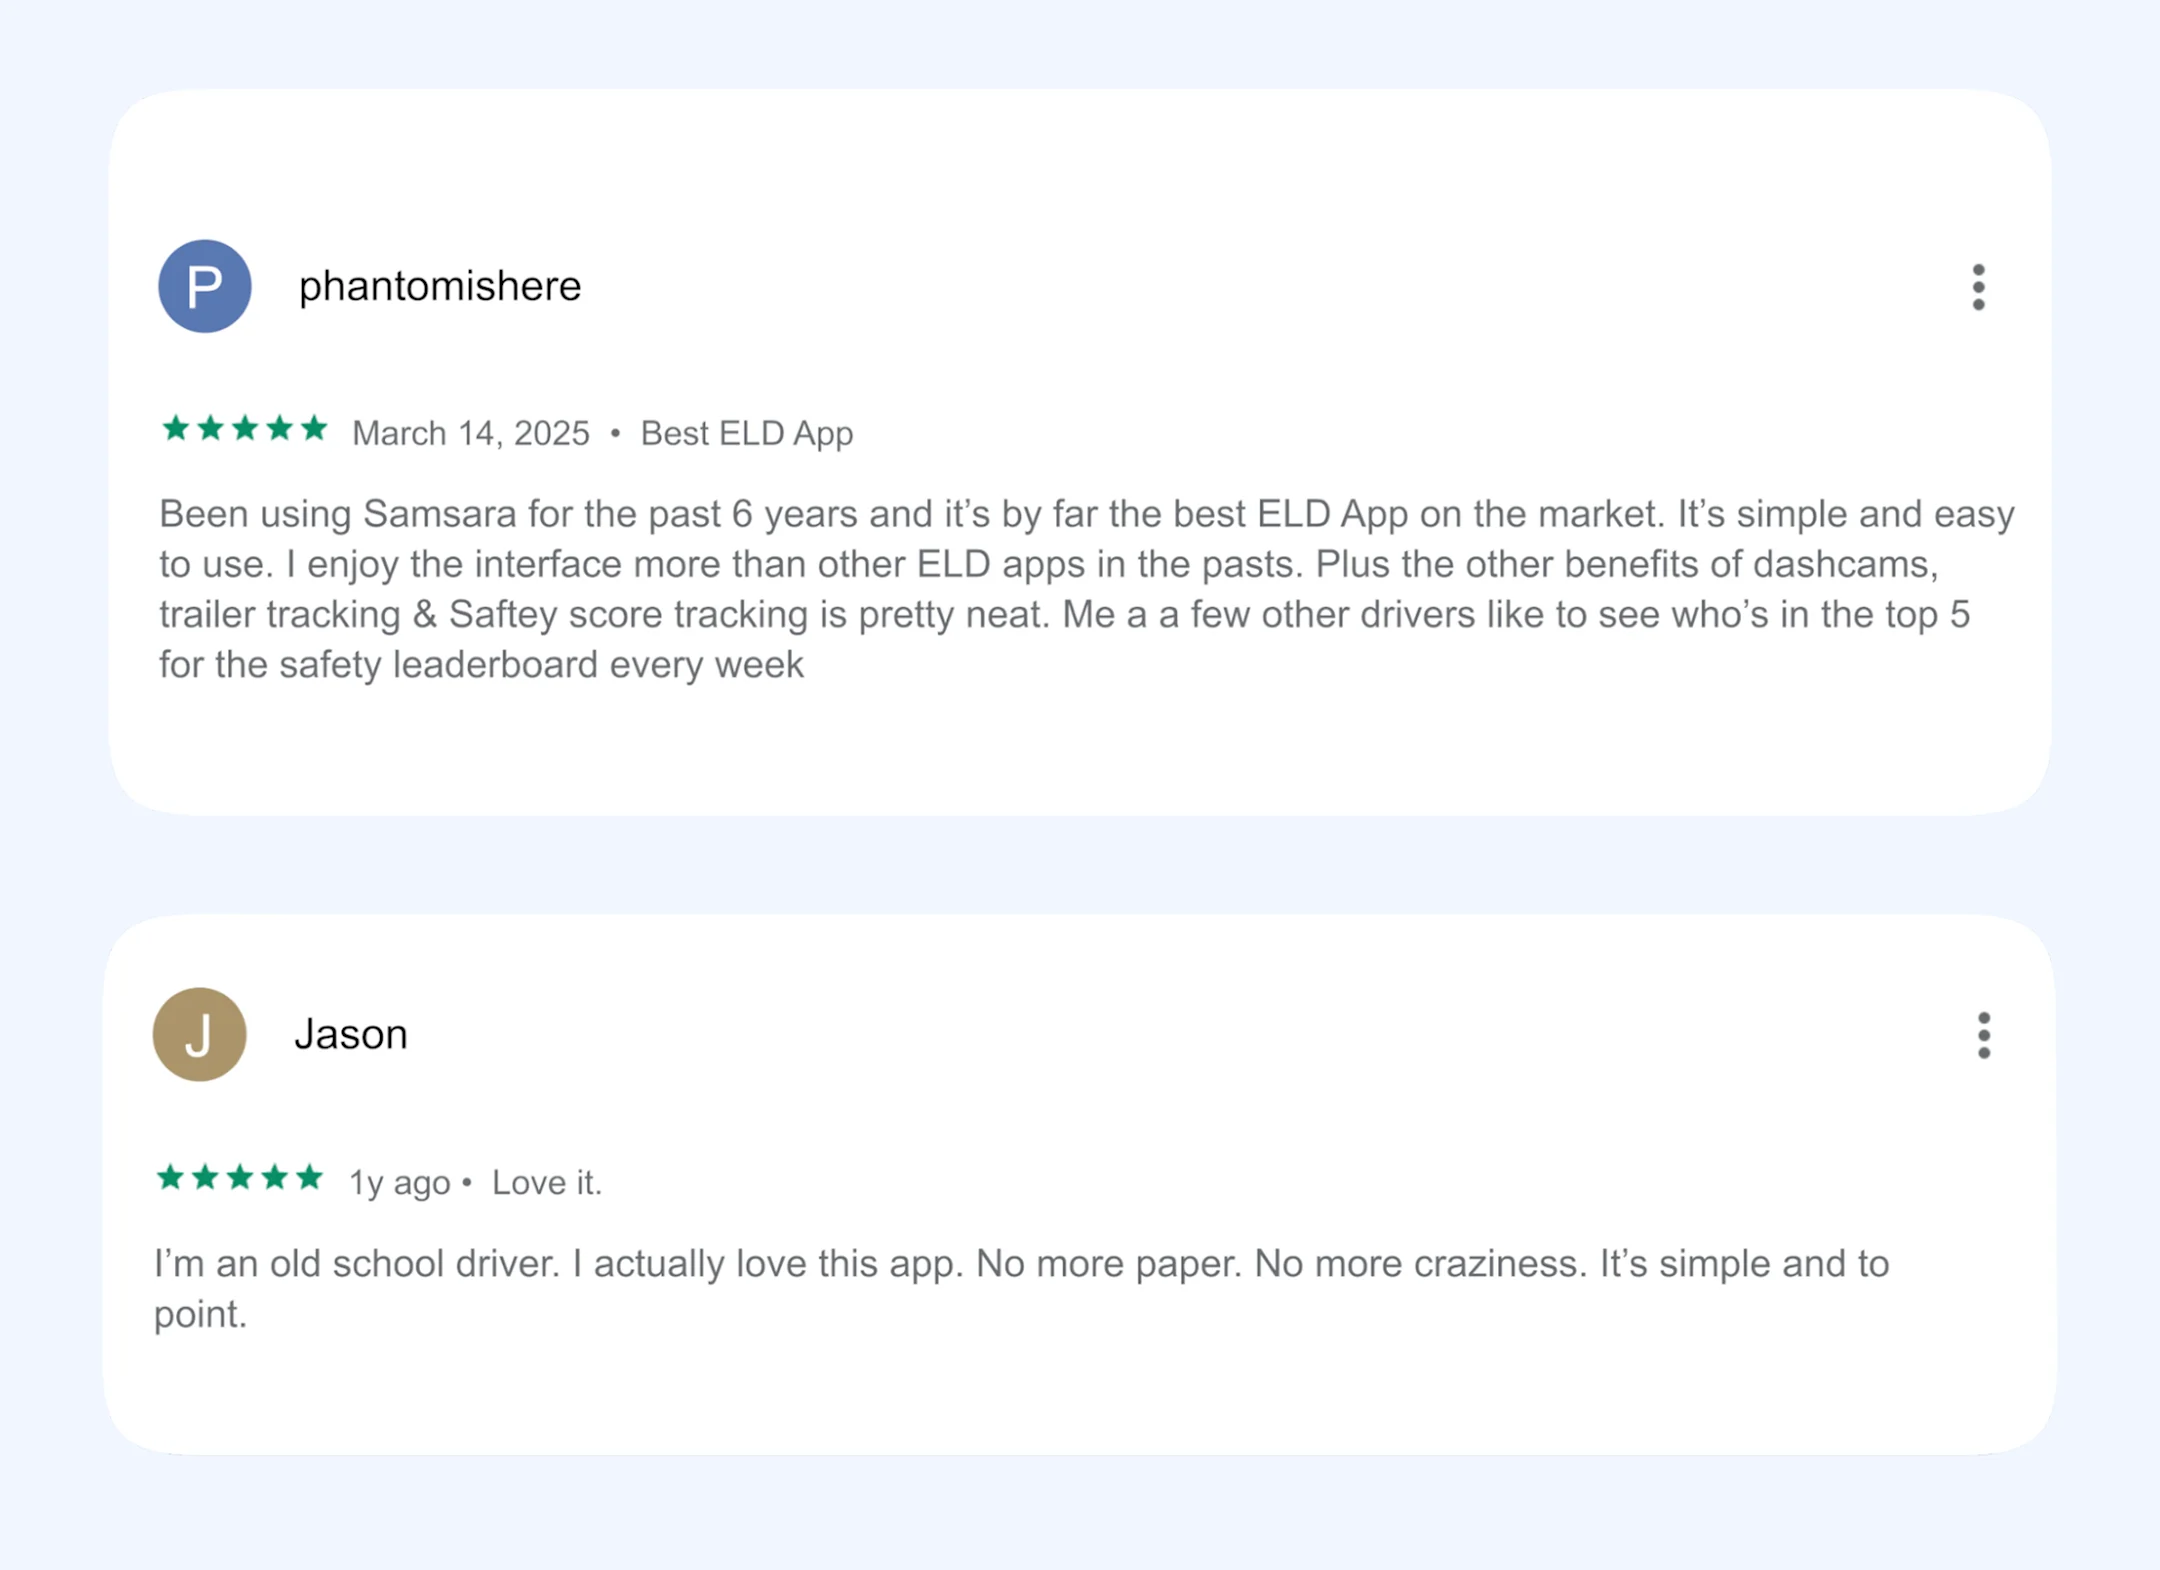Click the fourth star in phantomishere's review

(278, 430)
